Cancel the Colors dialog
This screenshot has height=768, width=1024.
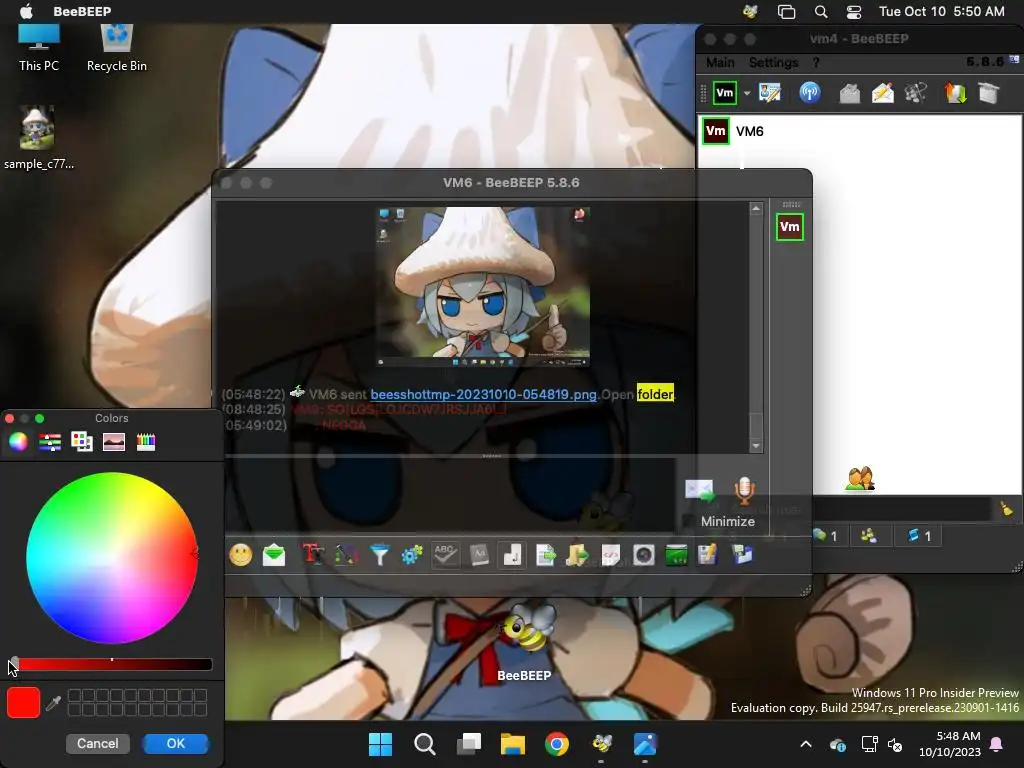point(98,744)
